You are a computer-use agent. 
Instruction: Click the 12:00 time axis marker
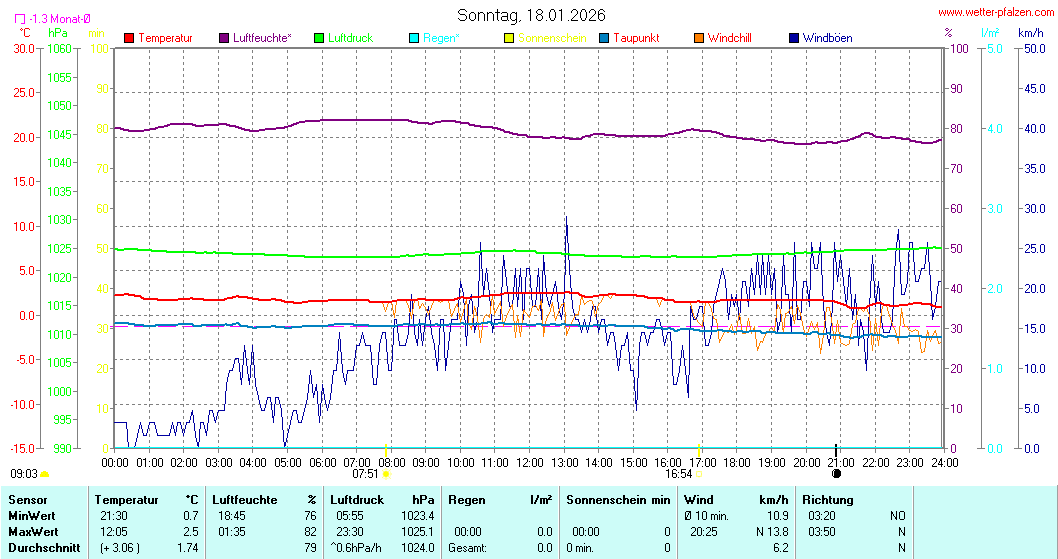(x=529, y=462)
